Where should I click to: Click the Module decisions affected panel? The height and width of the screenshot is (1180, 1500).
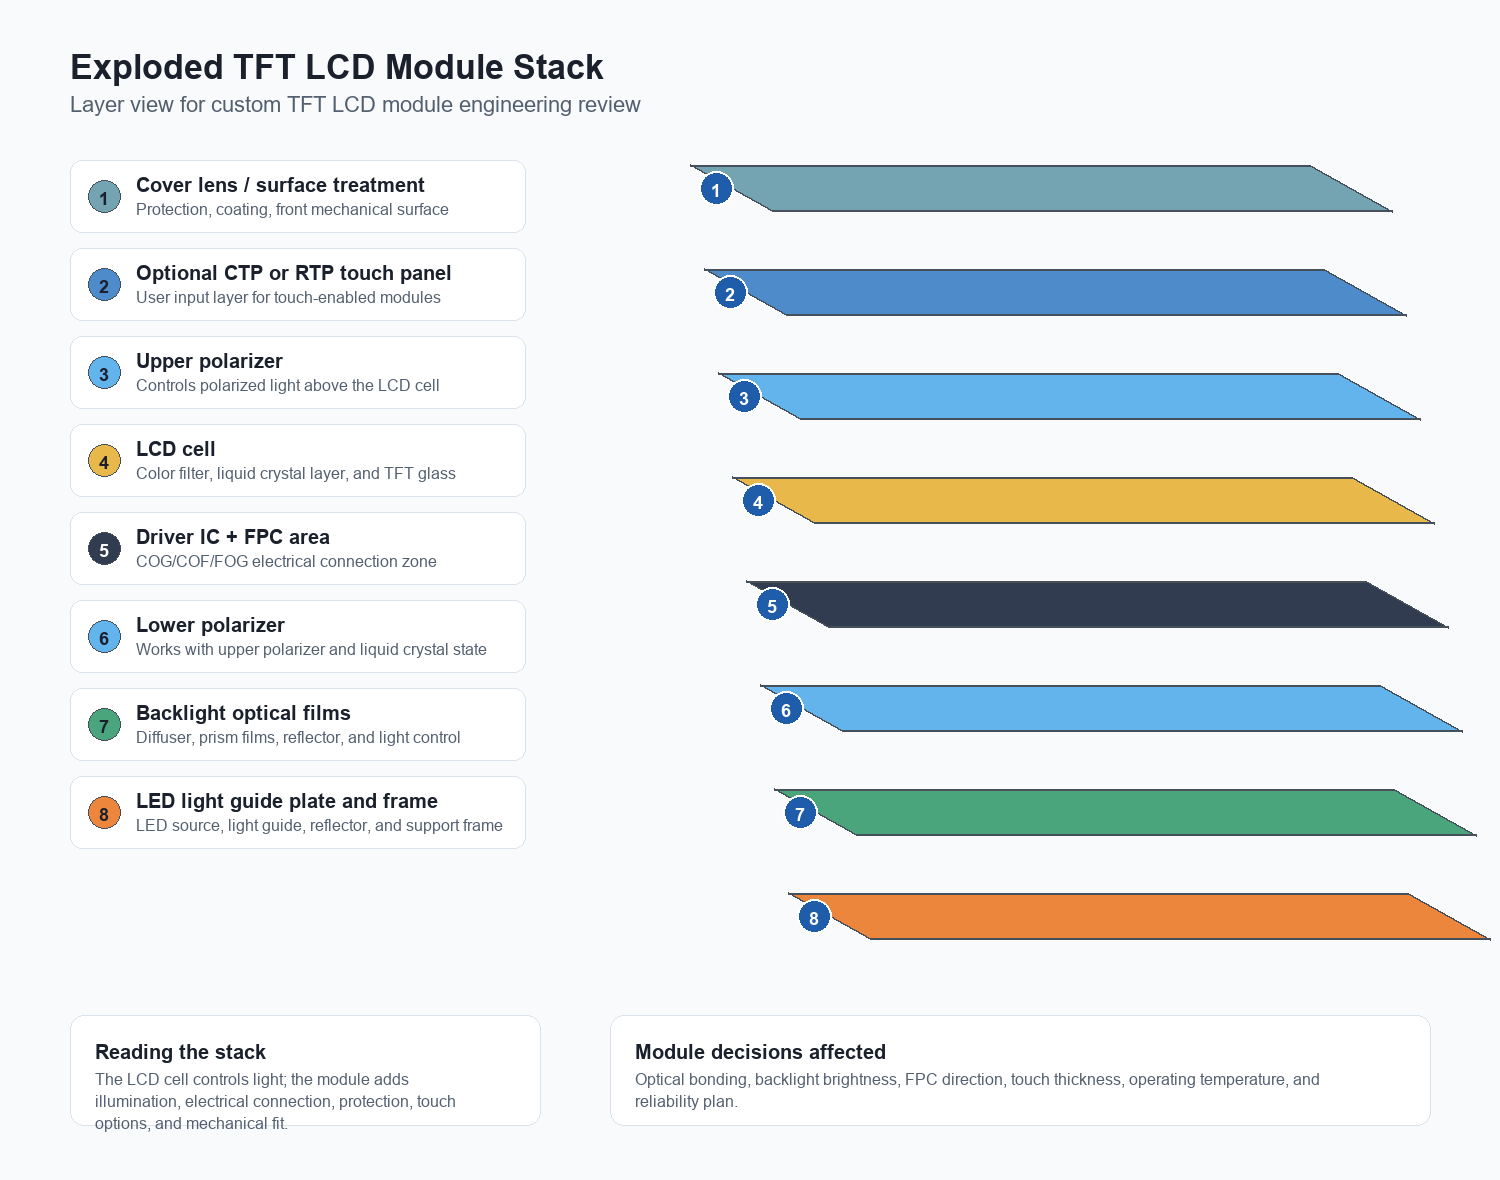tap(1020, 1071)
